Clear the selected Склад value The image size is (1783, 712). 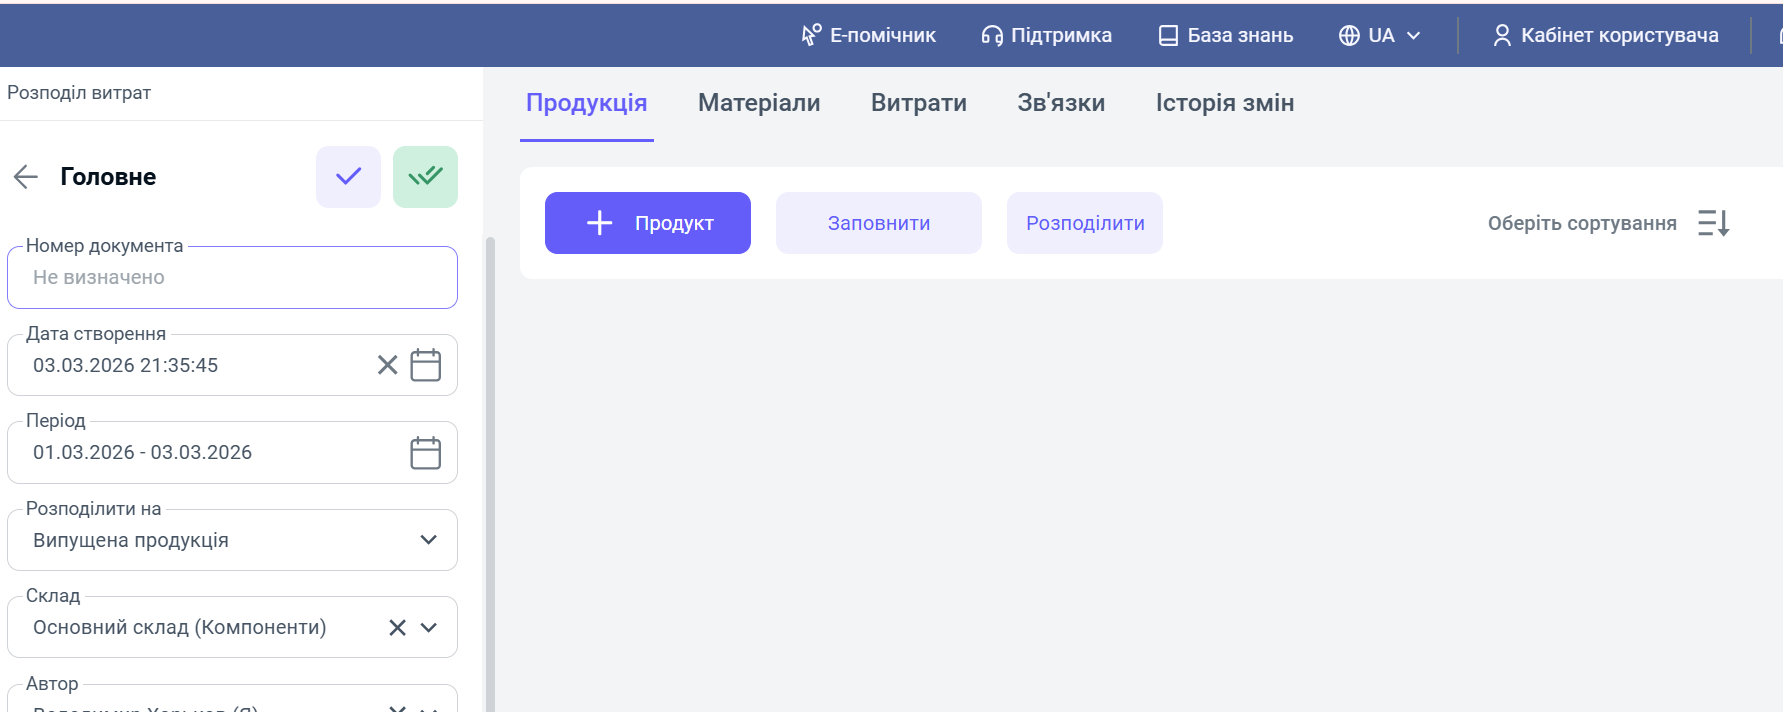coord(397,627)
